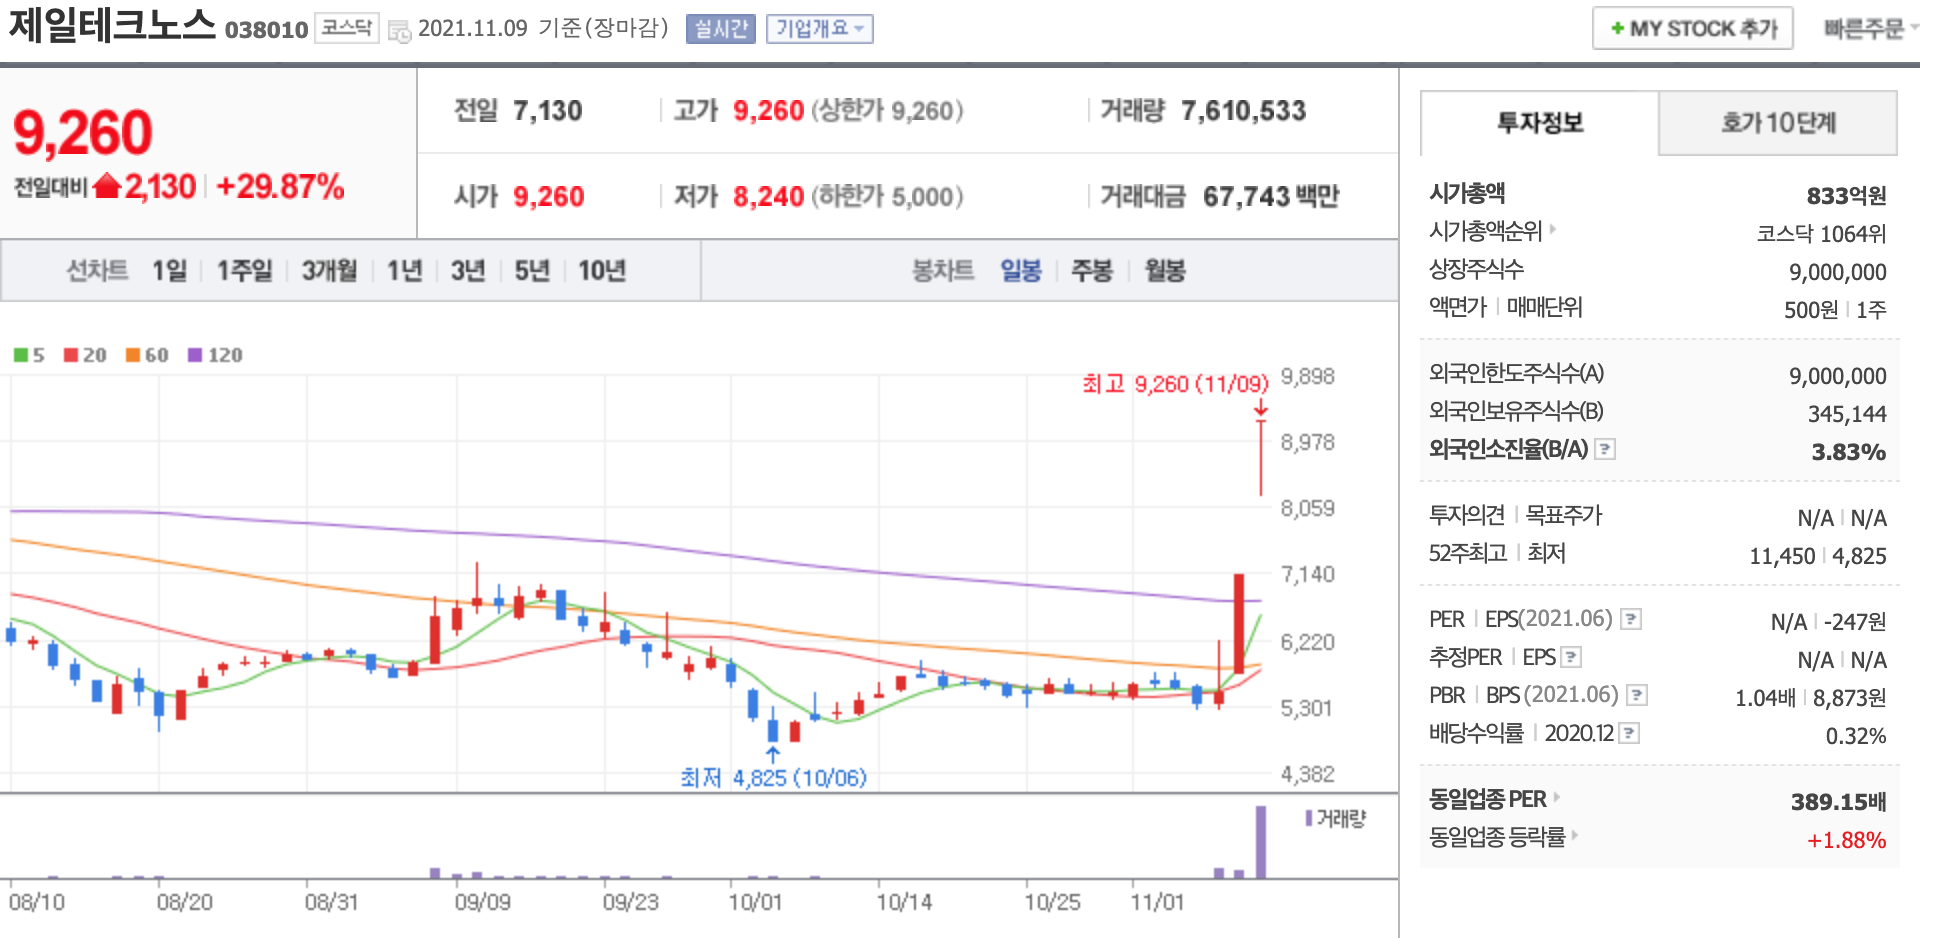Expand 동일업종 등락률 arrow link
Screen dimensions: 1938x938
coord(1575,835)
